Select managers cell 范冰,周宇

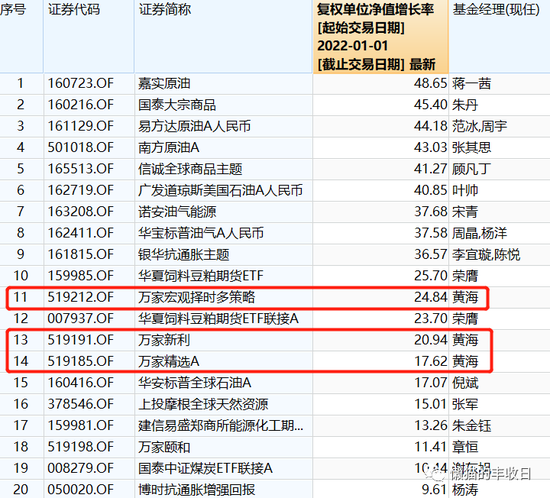pyautogui.click(x=479, y=126)
